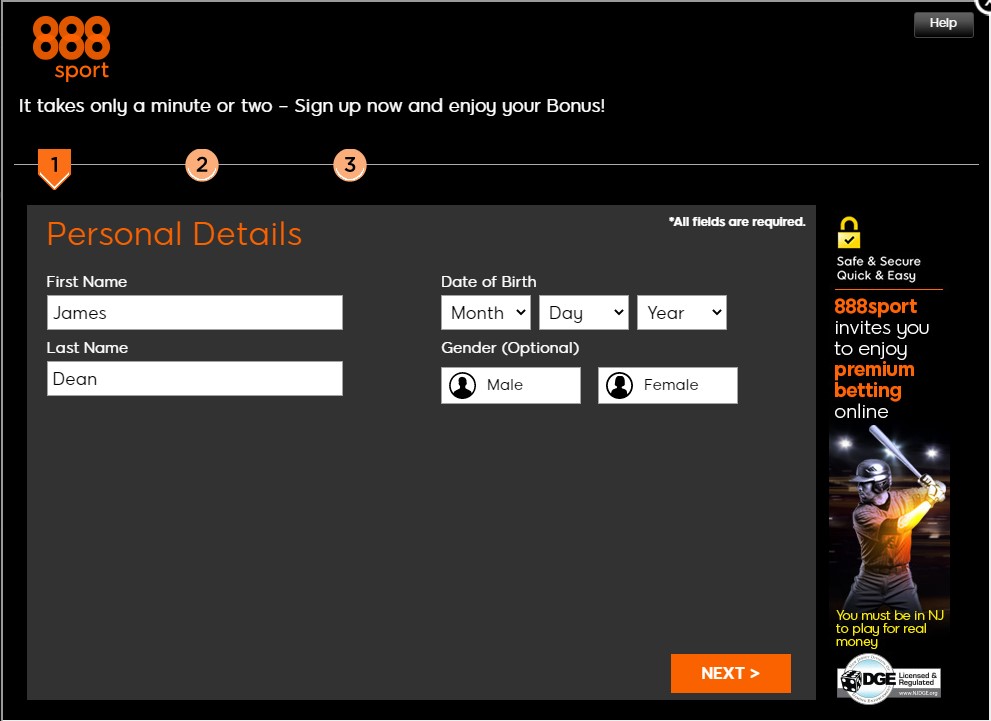
Task: Click the DGE Licensed & Regulated badge
Action: [889, 680]
